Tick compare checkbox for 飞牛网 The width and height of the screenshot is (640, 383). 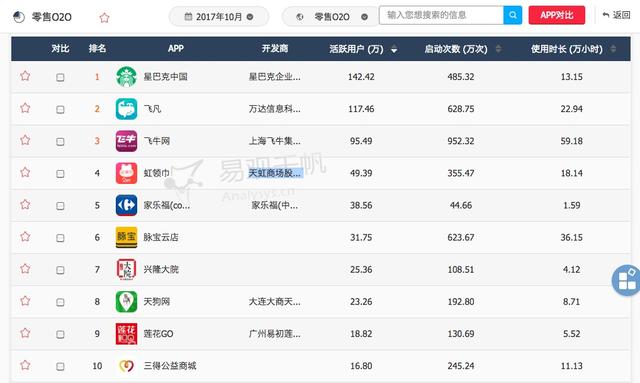pos(60,142)
